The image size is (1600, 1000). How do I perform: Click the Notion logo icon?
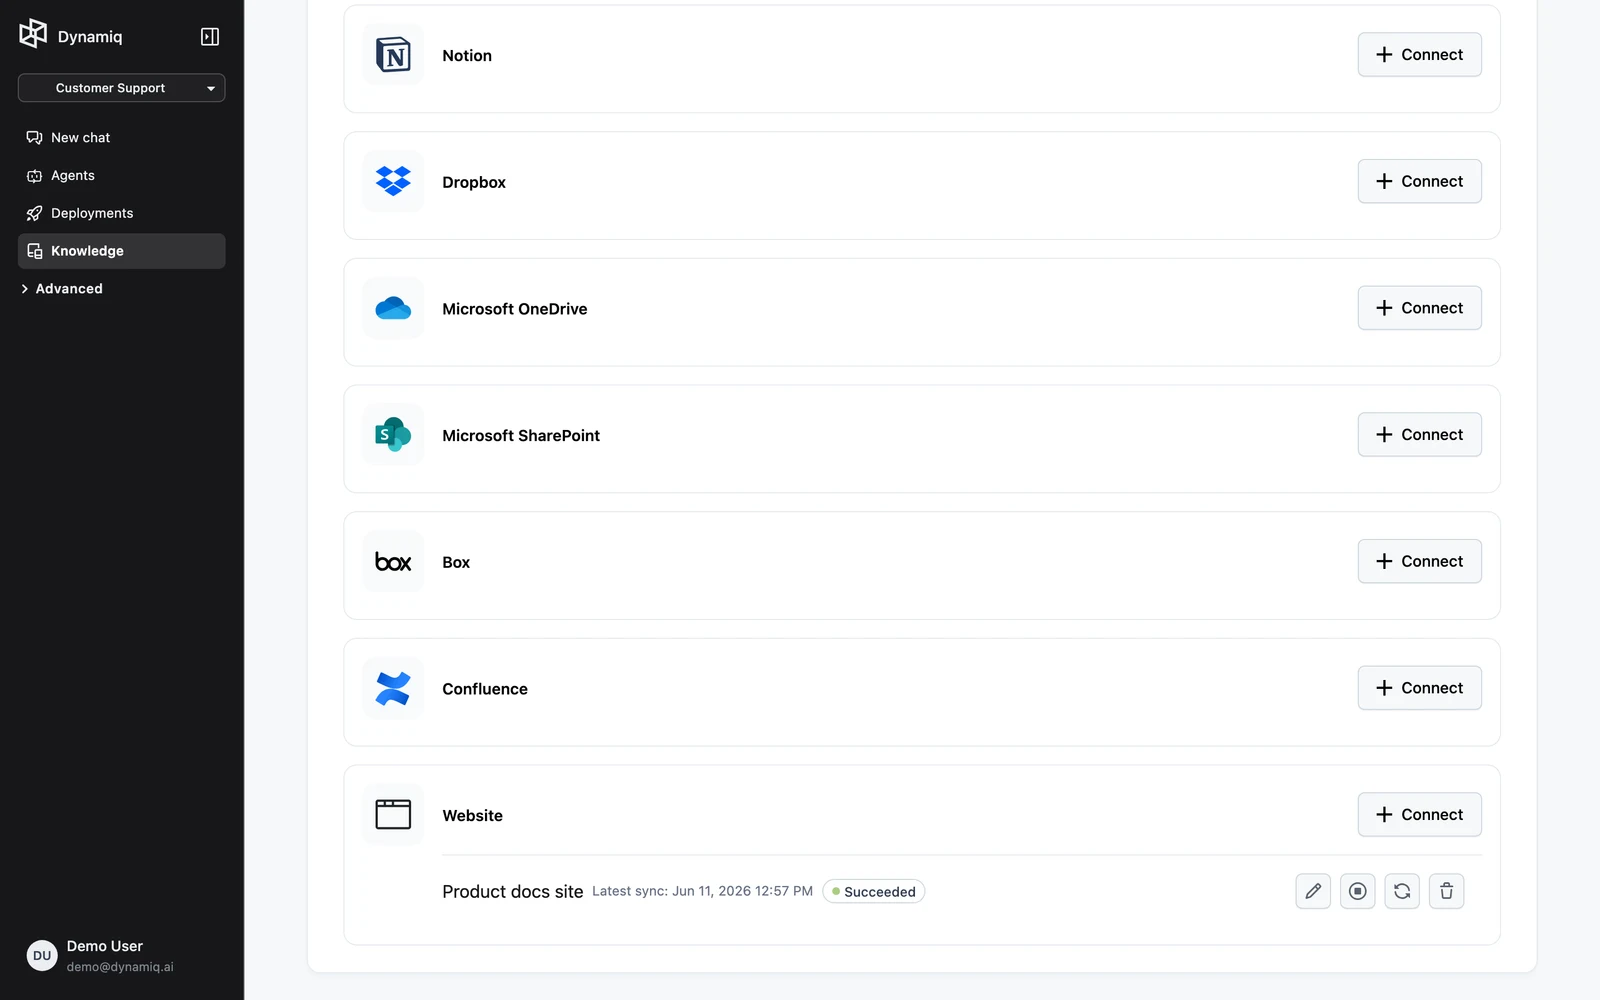click(x=393, y=55)
